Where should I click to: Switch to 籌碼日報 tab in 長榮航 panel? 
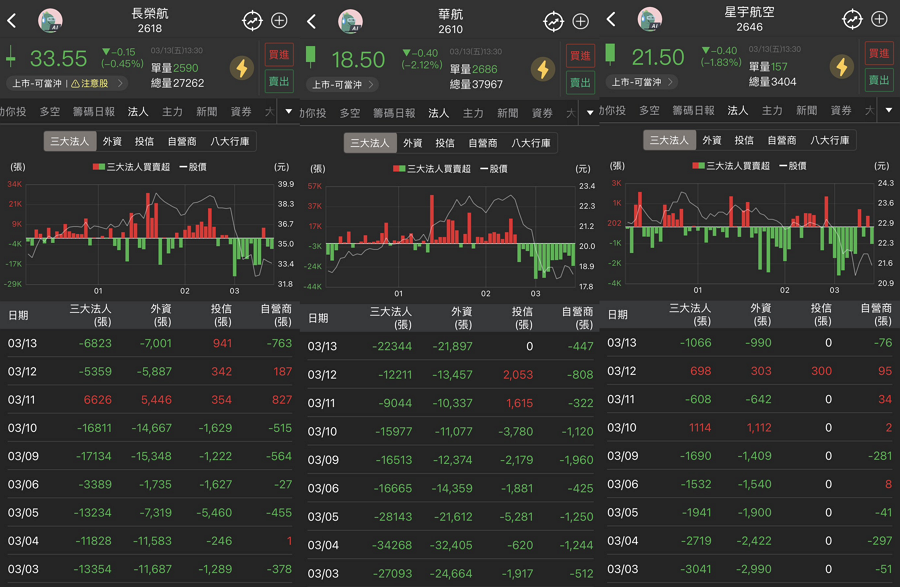coord(93,112)
